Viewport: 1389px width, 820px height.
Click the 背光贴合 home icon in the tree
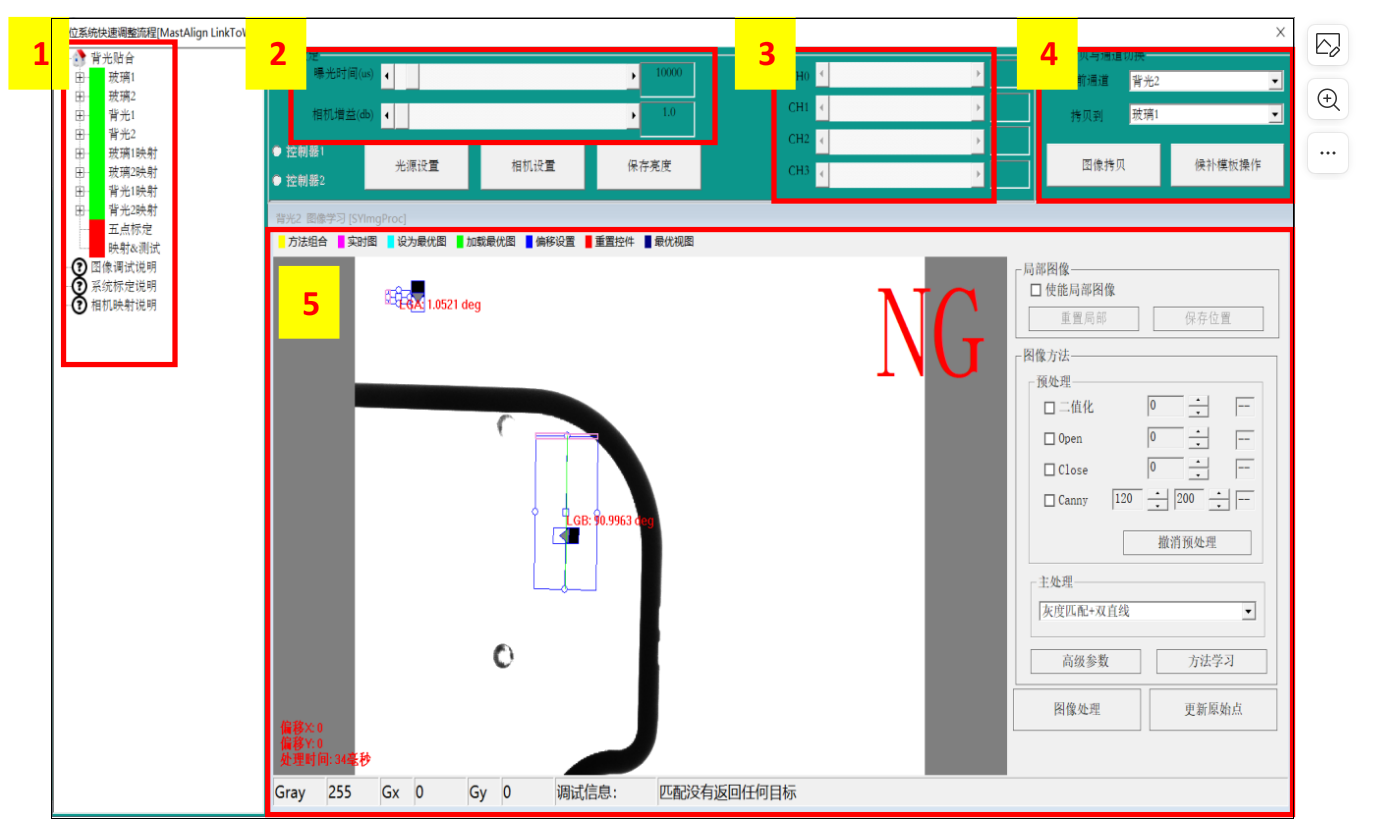tap(79, 58)
